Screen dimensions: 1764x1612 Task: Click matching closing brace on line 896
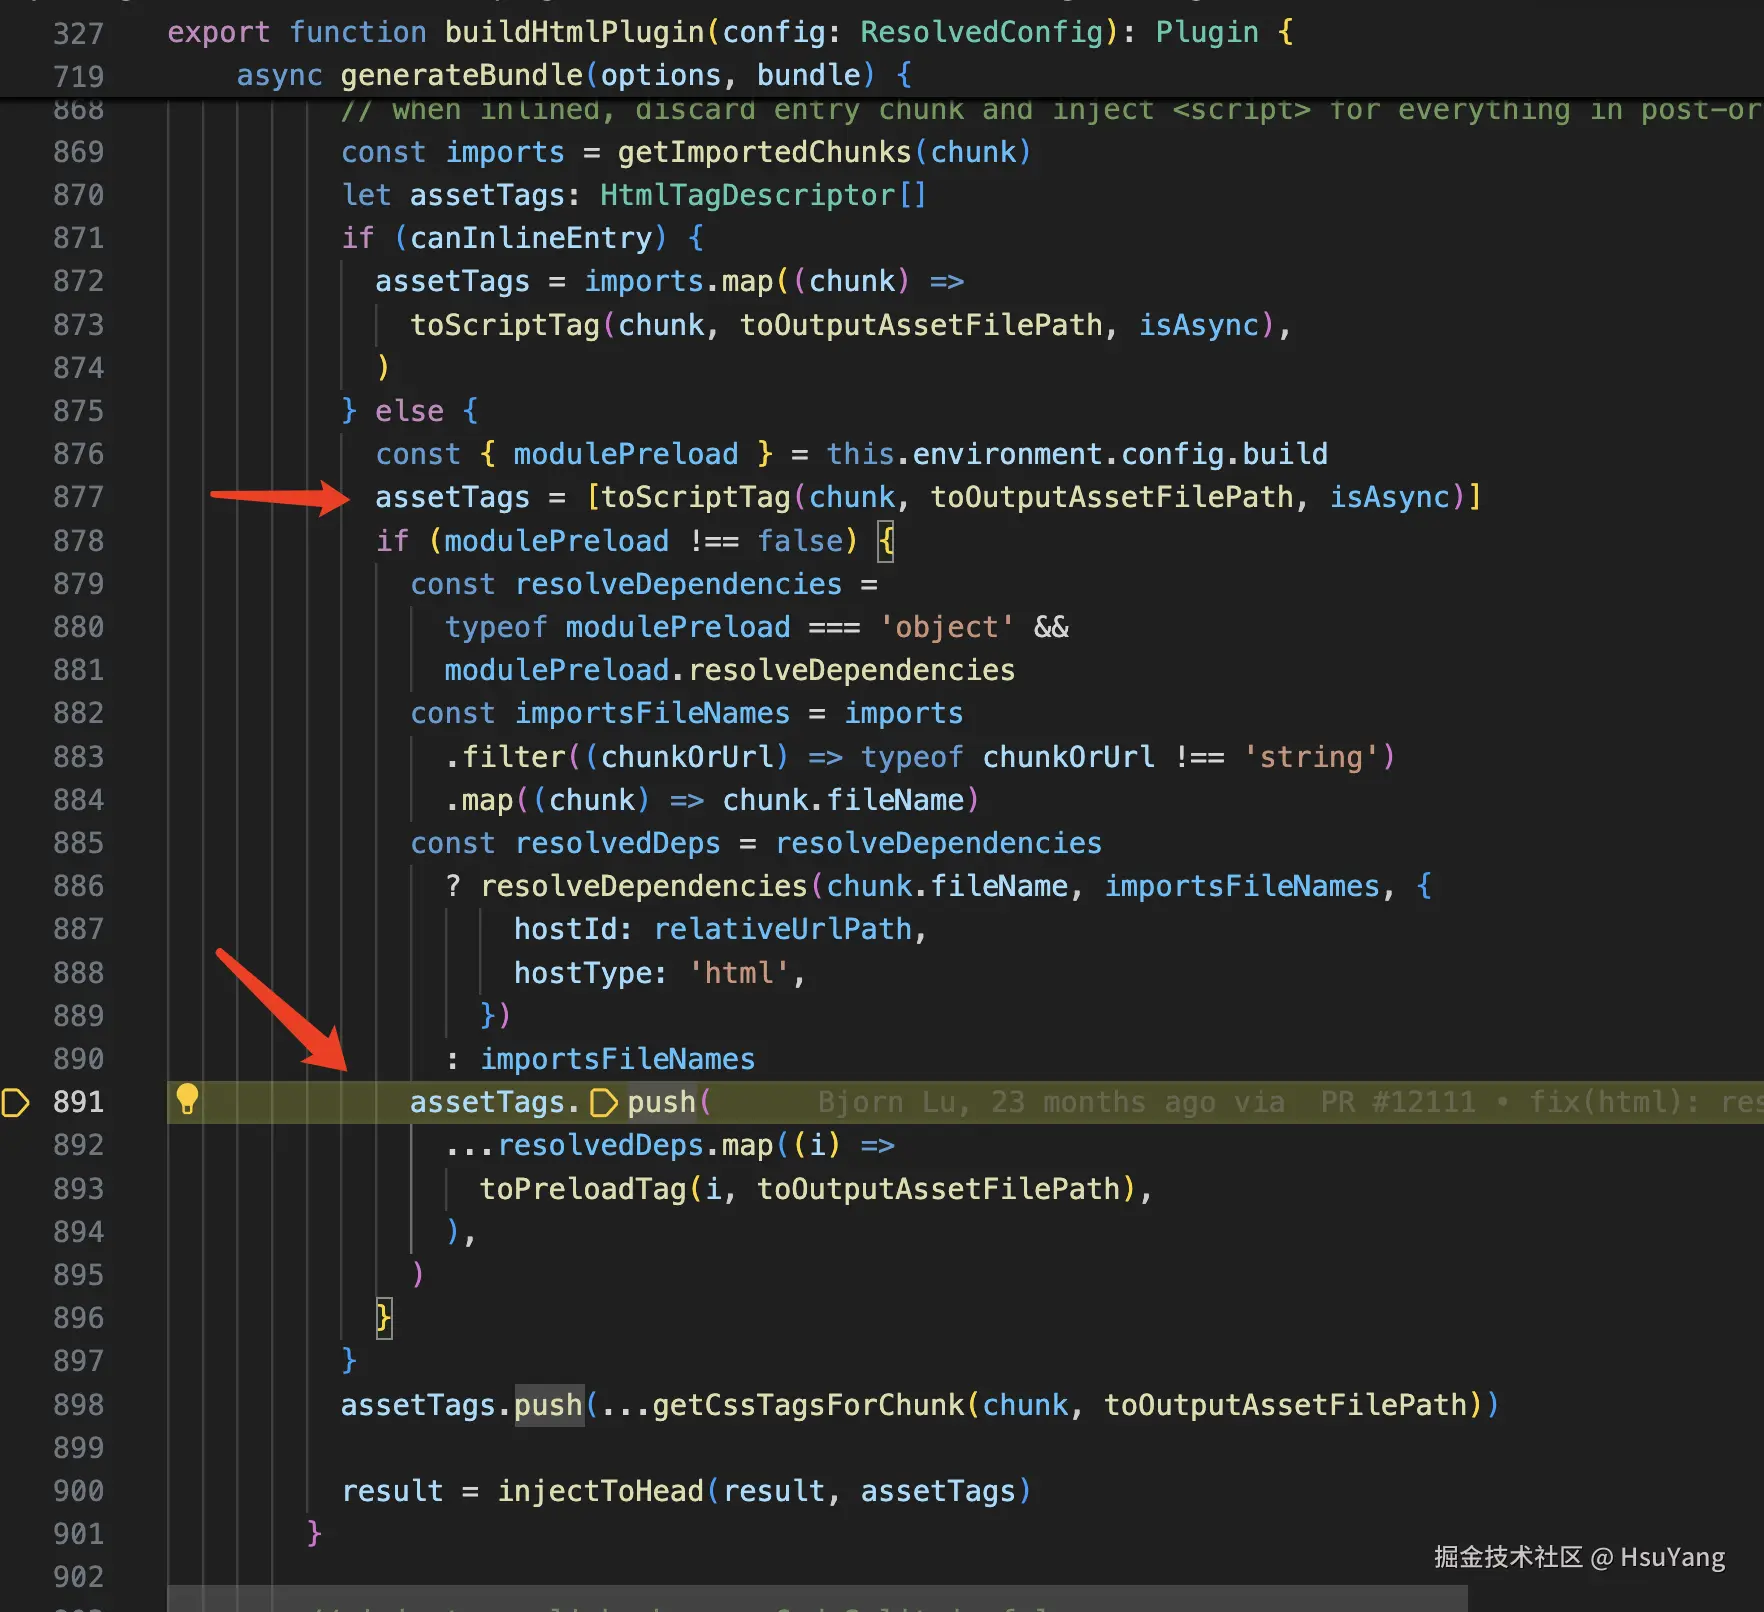pyautogui.click(x=384, y=1318)
